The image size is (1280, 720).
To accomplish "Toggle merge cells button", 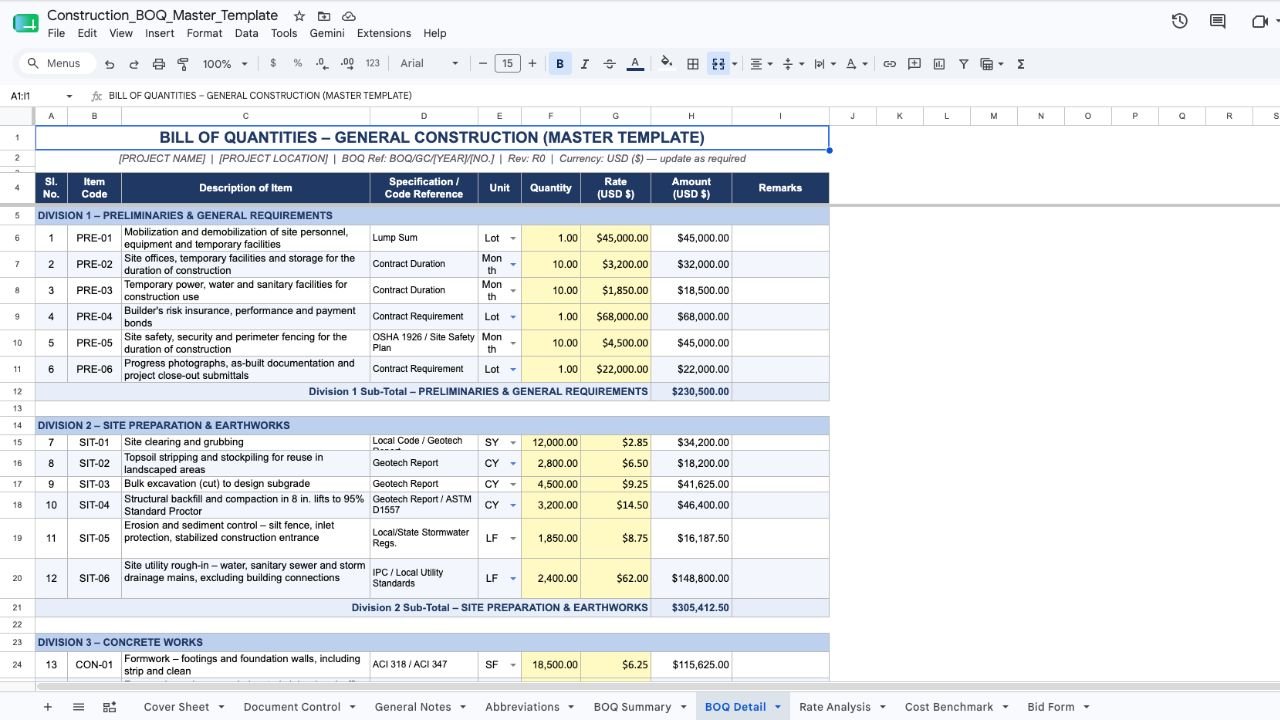I will click(x=718, y=64).
